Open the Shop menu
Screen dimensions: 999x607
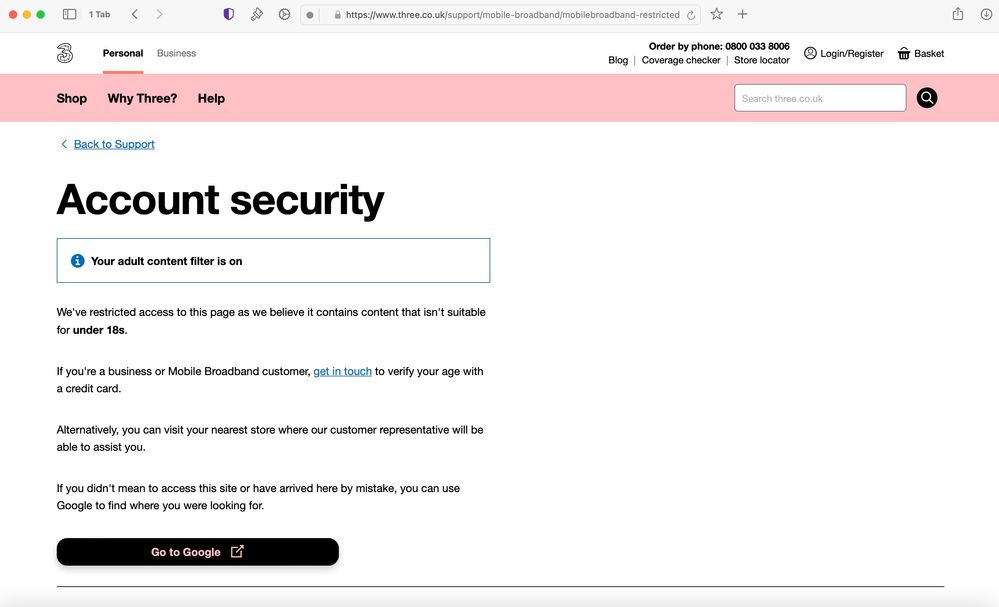tap(71, 98)
